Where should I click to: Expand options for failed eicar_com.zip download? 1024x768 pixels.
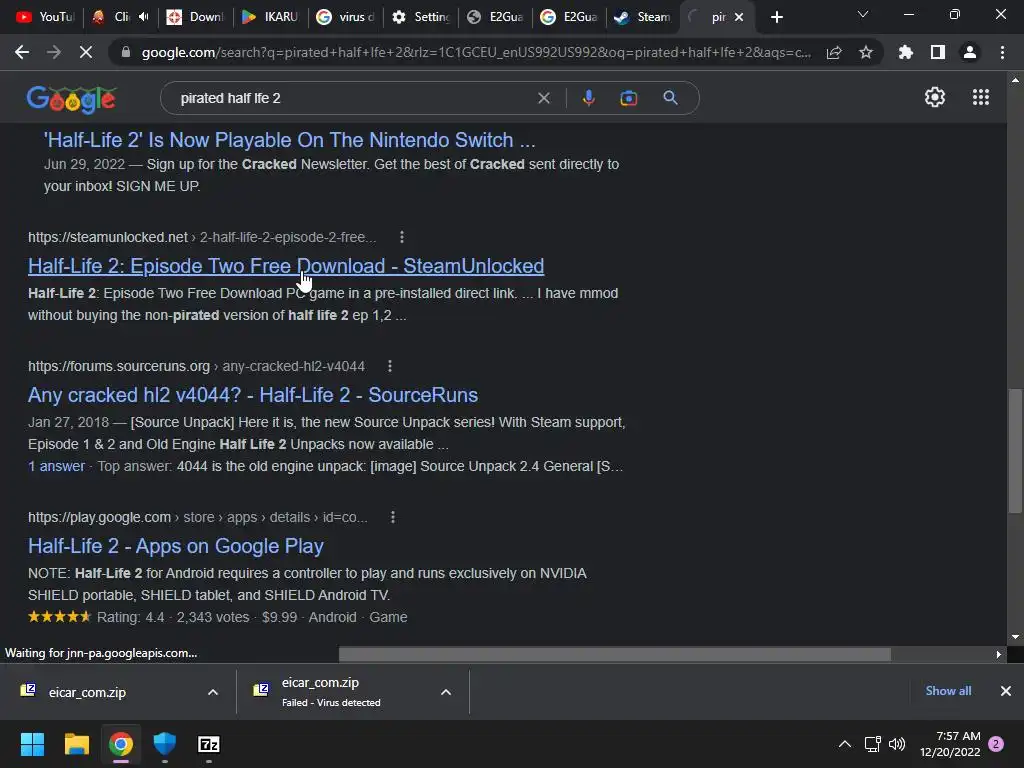(x=446, y=692)
